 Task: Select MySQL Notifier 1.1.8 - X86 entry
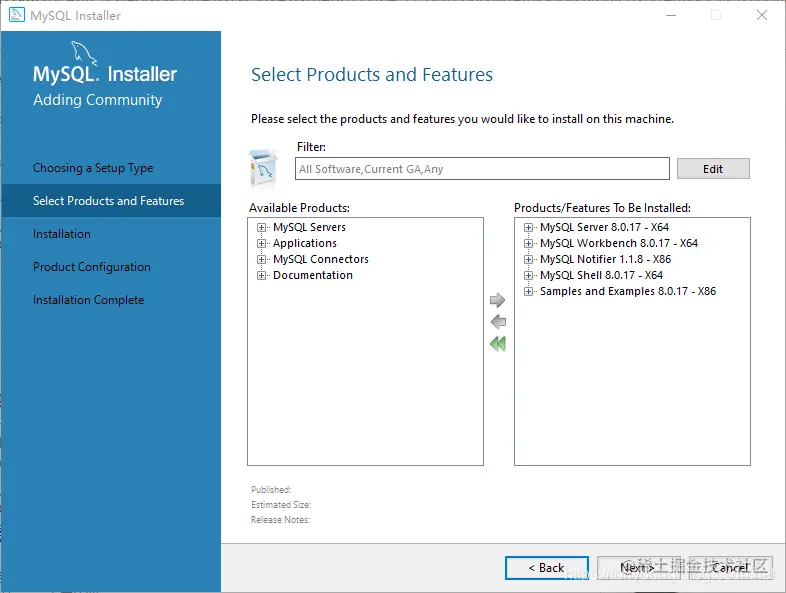tap(605, 259)
